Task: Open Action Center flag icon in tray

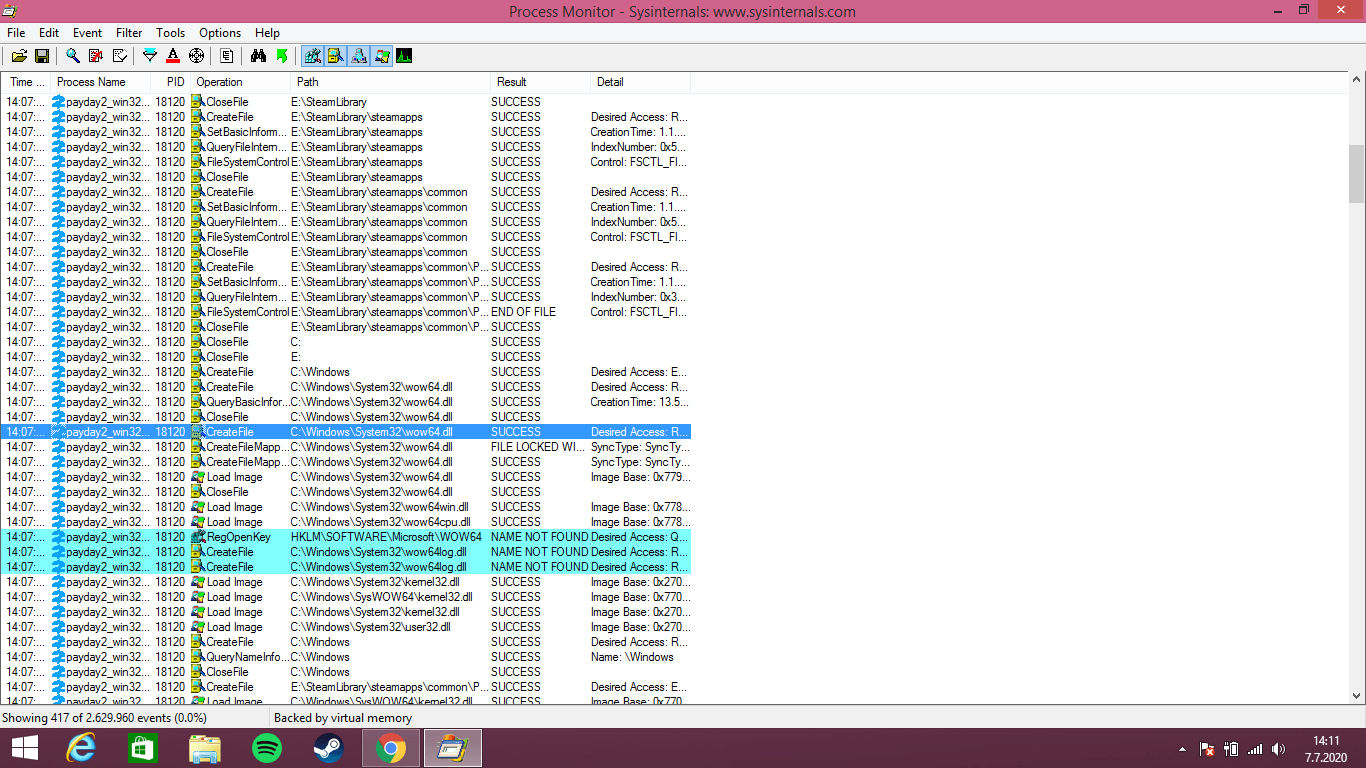Action: tap(1207, 749)
